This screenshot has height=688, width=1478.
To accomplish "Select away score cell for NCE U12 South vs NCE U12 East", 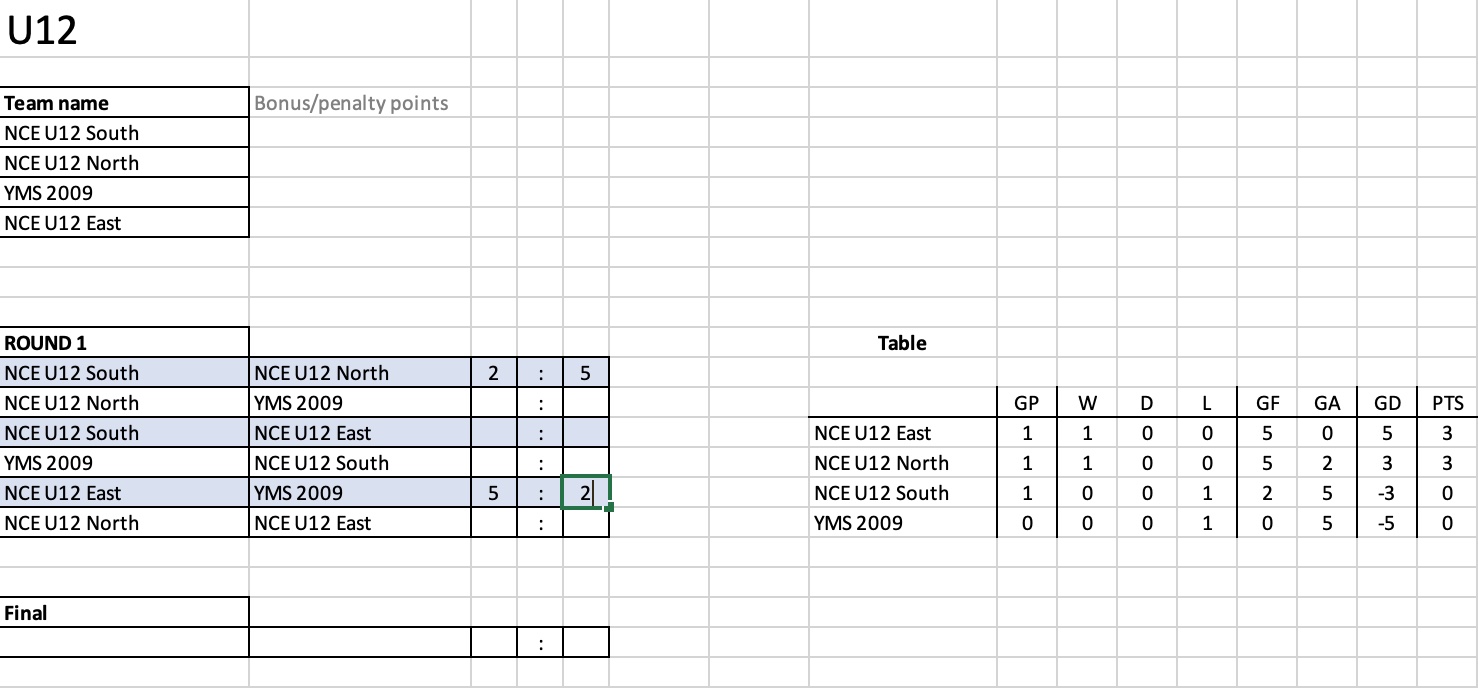I will pos(586,433).
